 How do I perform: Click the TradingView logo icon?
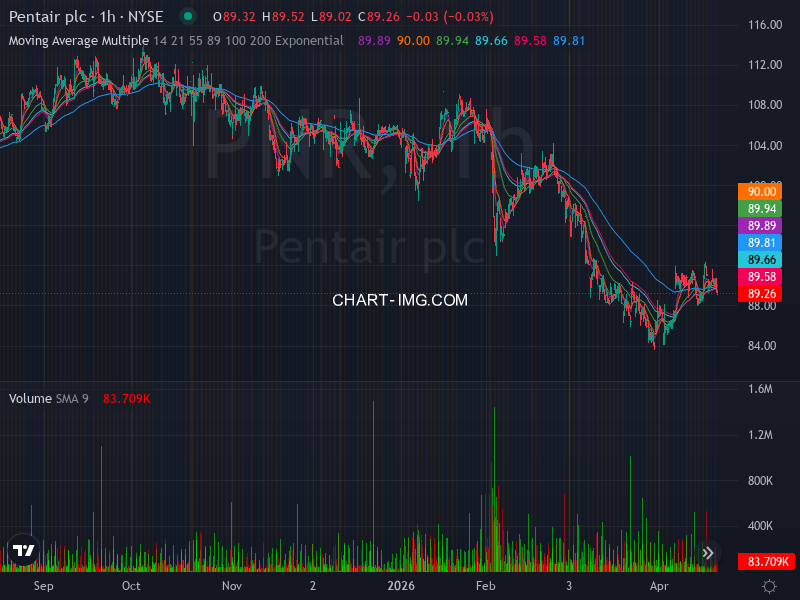coord(23,550)
